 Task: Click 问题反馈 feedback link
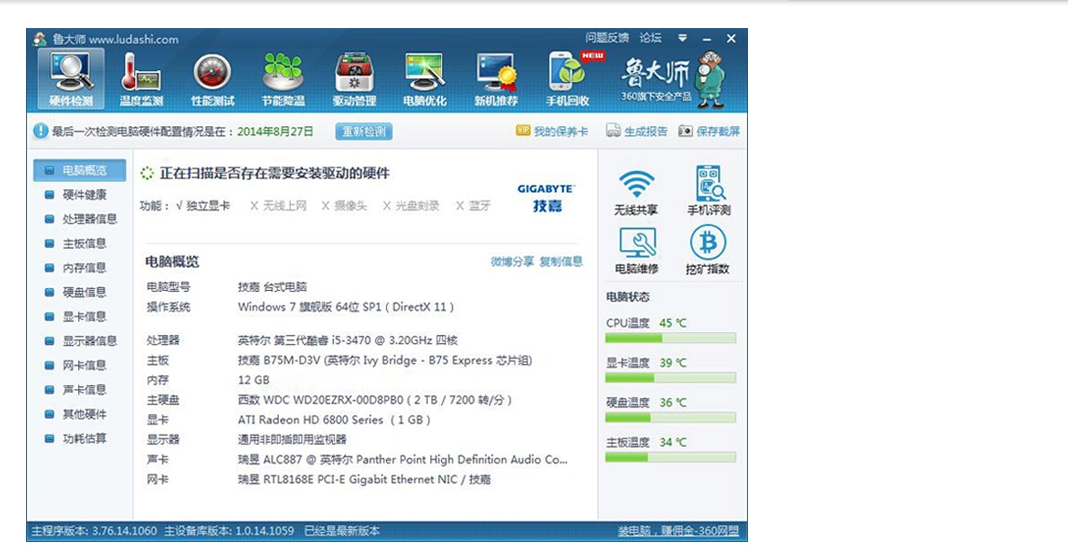tap(607, 38)
